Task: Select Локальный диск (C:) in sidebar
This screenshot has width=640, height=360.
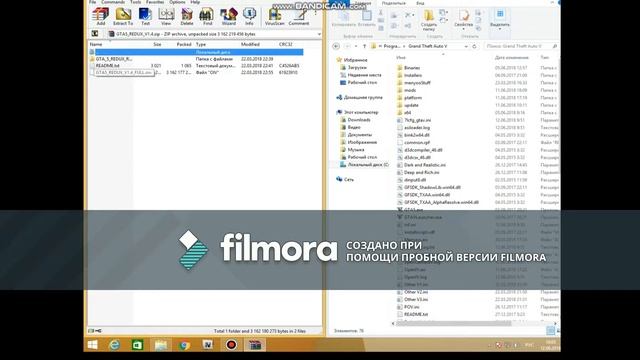Action: [x=368, y=165]
